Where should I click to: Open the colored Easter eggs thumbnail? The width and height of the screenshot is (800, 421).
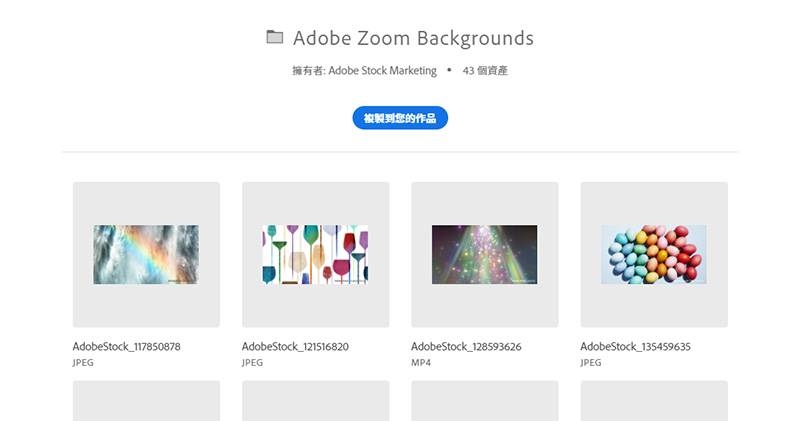654,255
